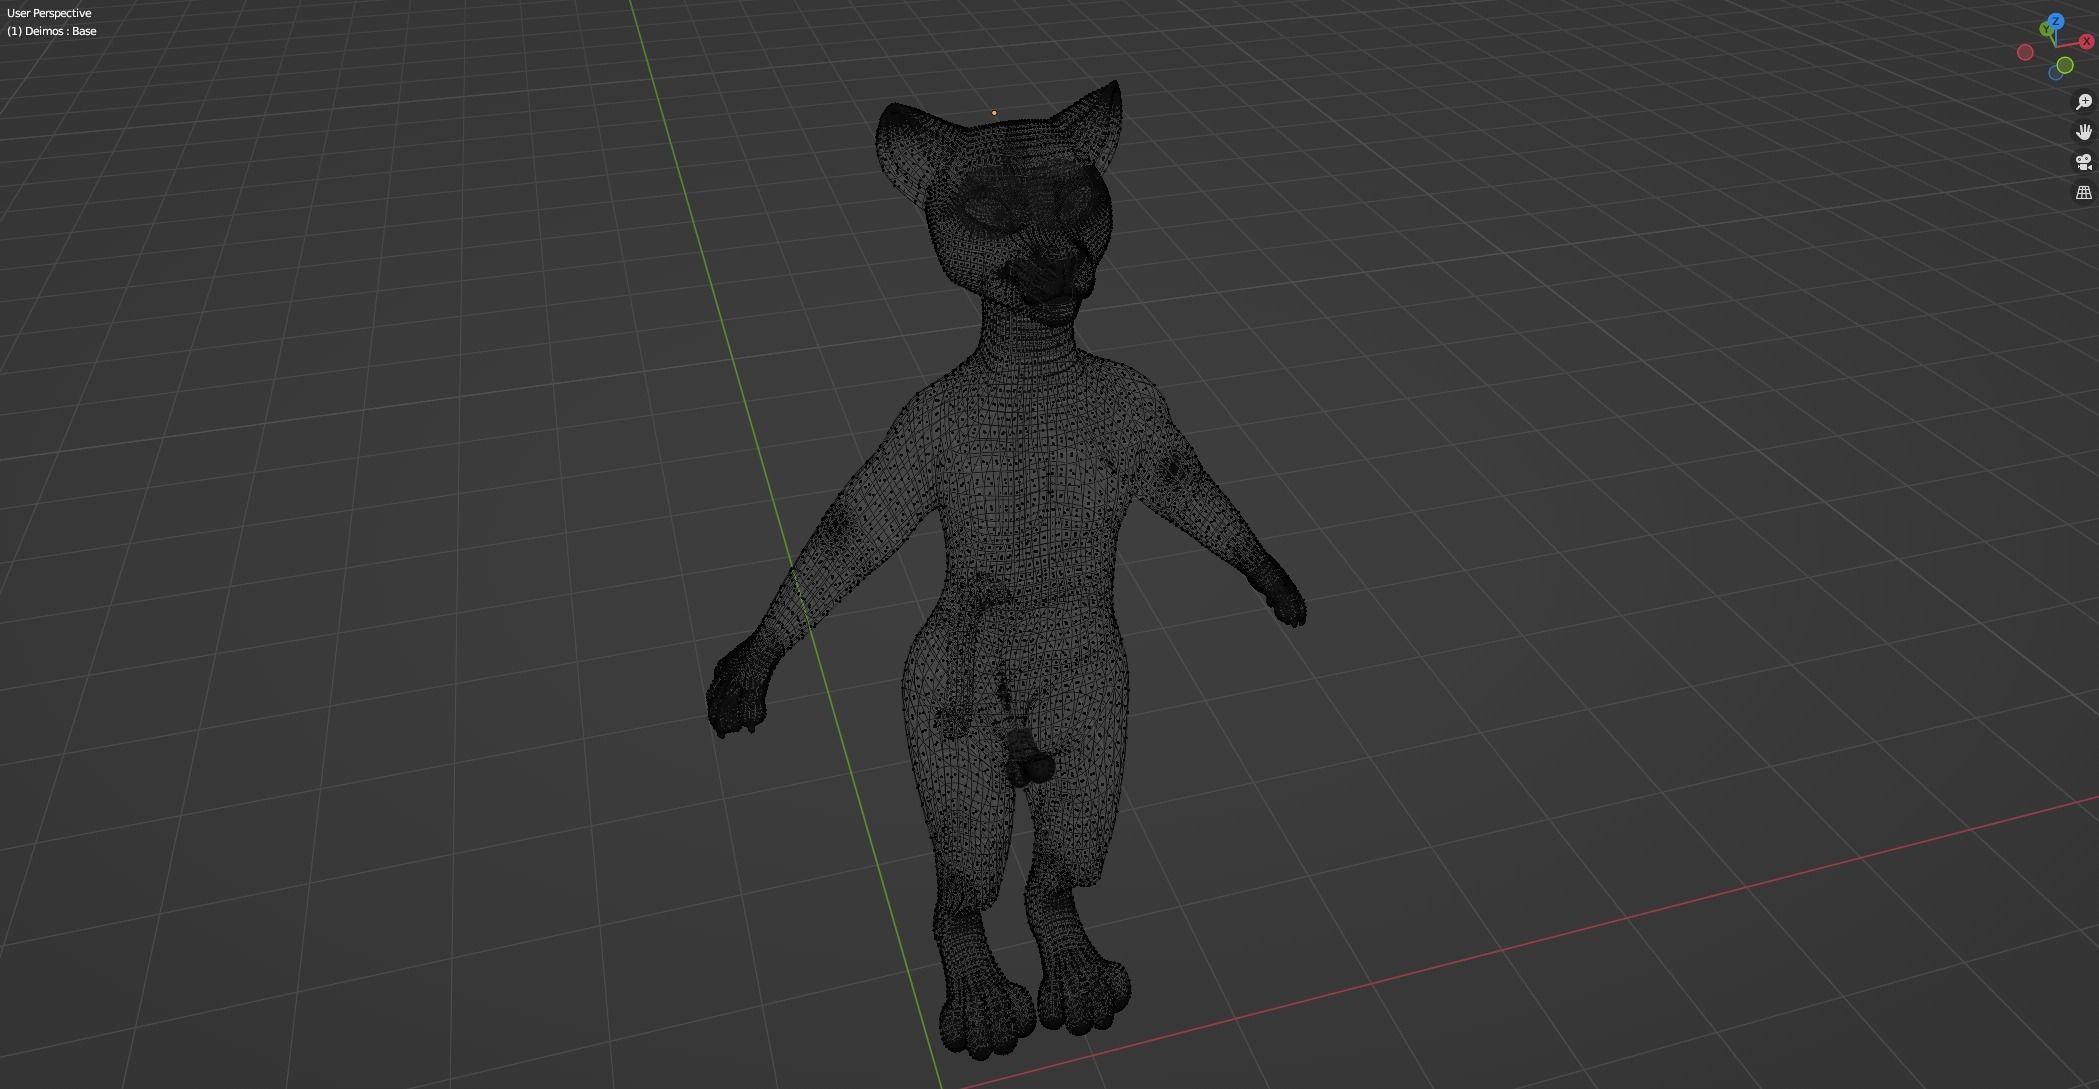The image size is (2099, 1089).
Task: Click the unlabeled red negative X gizmo ball
Action: (x=2025, y=52)
